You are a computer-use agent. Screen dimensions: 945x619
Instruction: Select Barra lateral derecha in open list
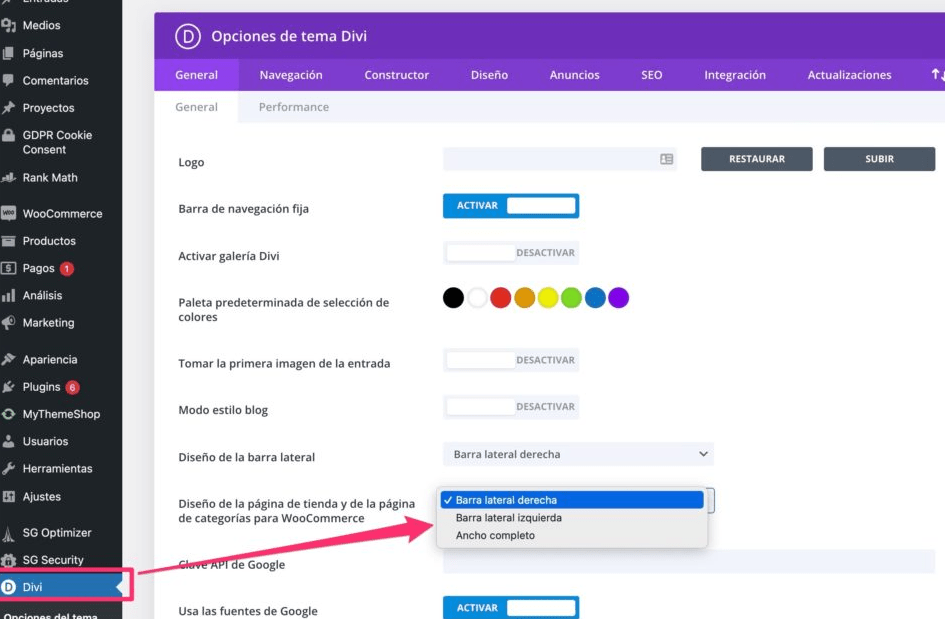572,500
